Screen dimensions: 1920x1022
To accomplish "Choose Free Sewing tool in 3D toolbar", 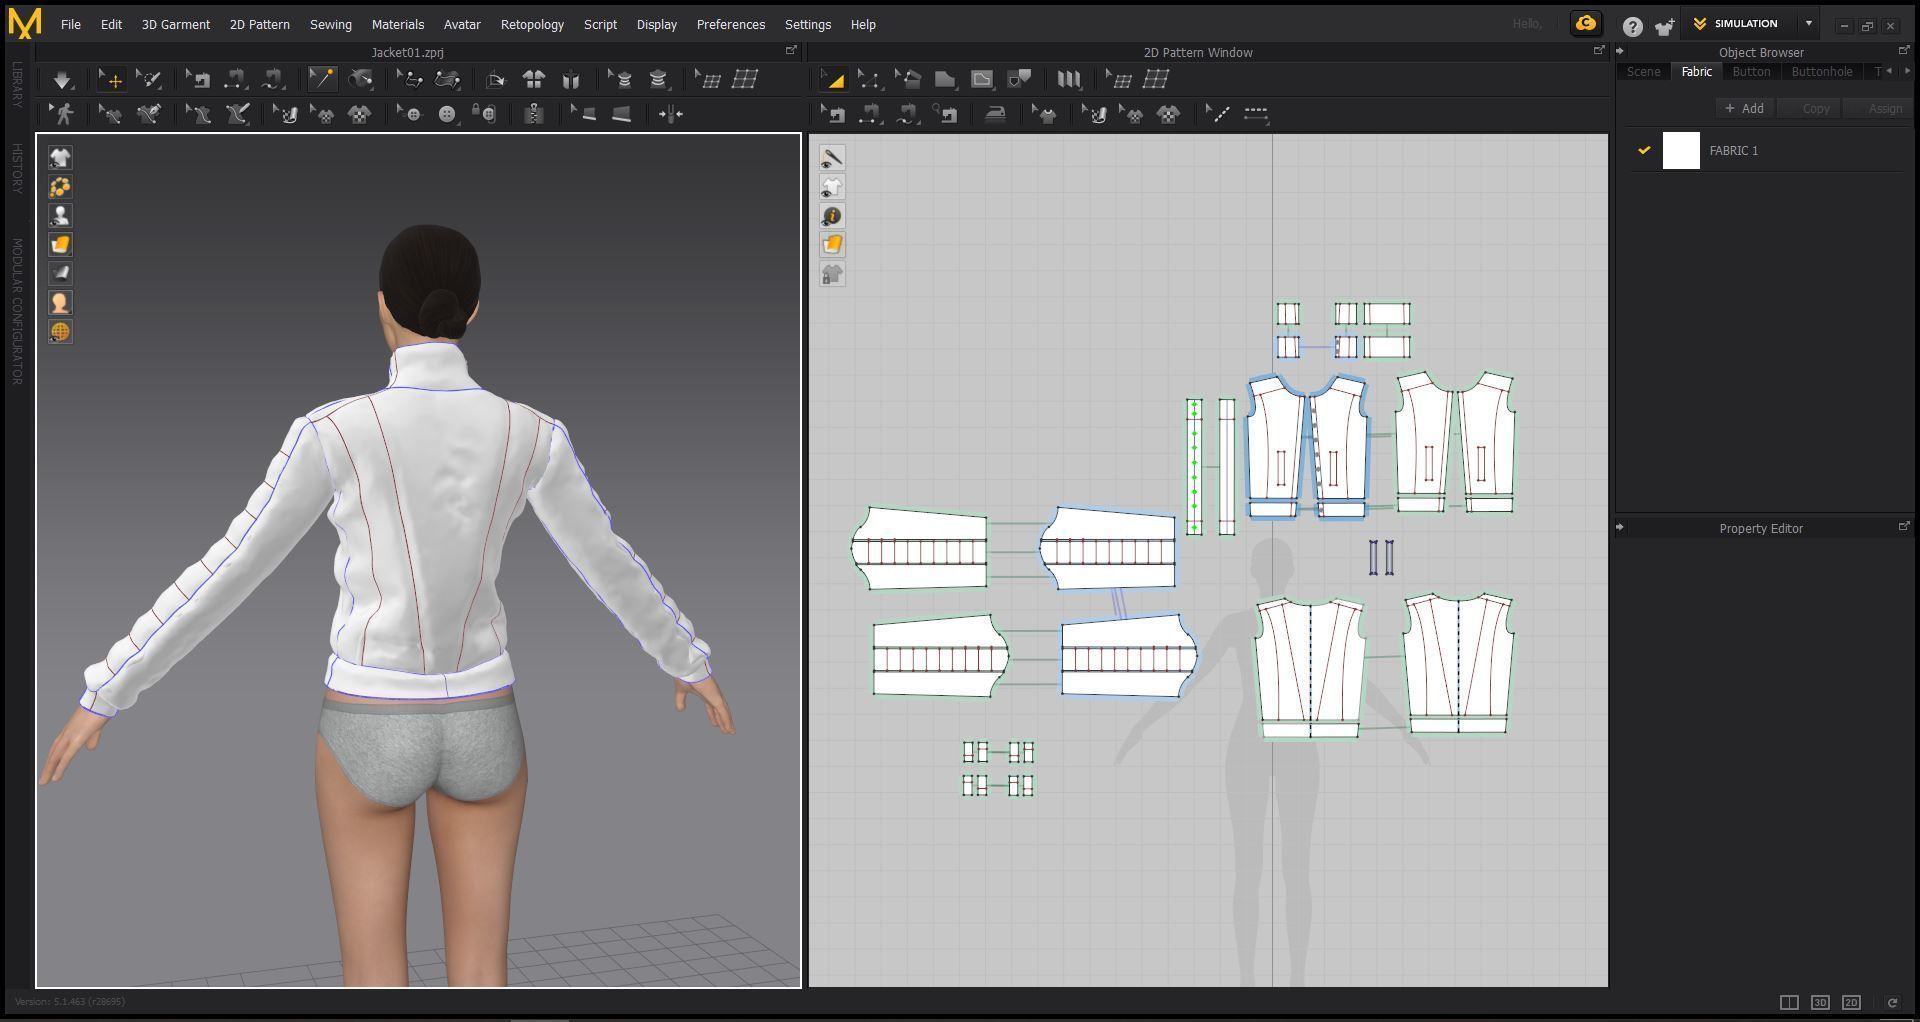I will 273,80.
